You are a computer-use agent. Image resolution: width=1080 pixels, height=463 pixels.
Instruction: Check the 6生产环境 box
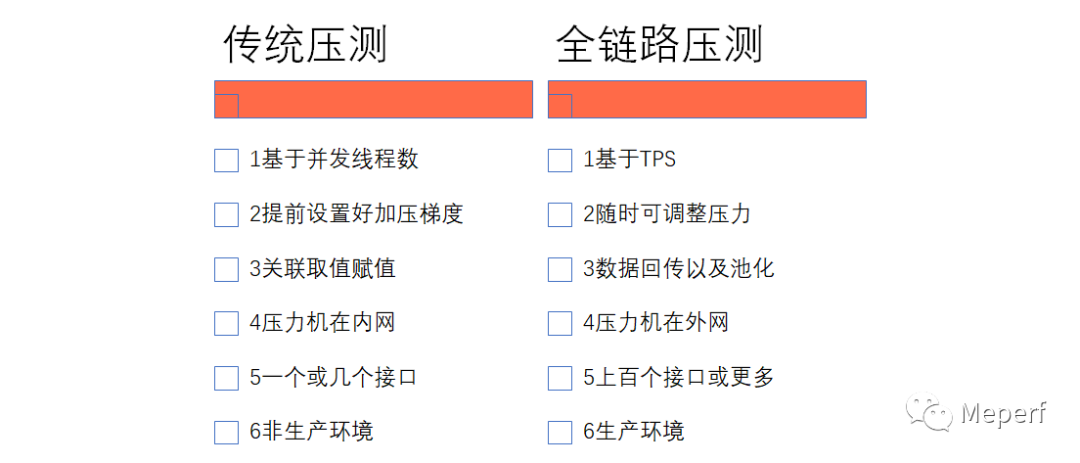(x=560, y=432)
